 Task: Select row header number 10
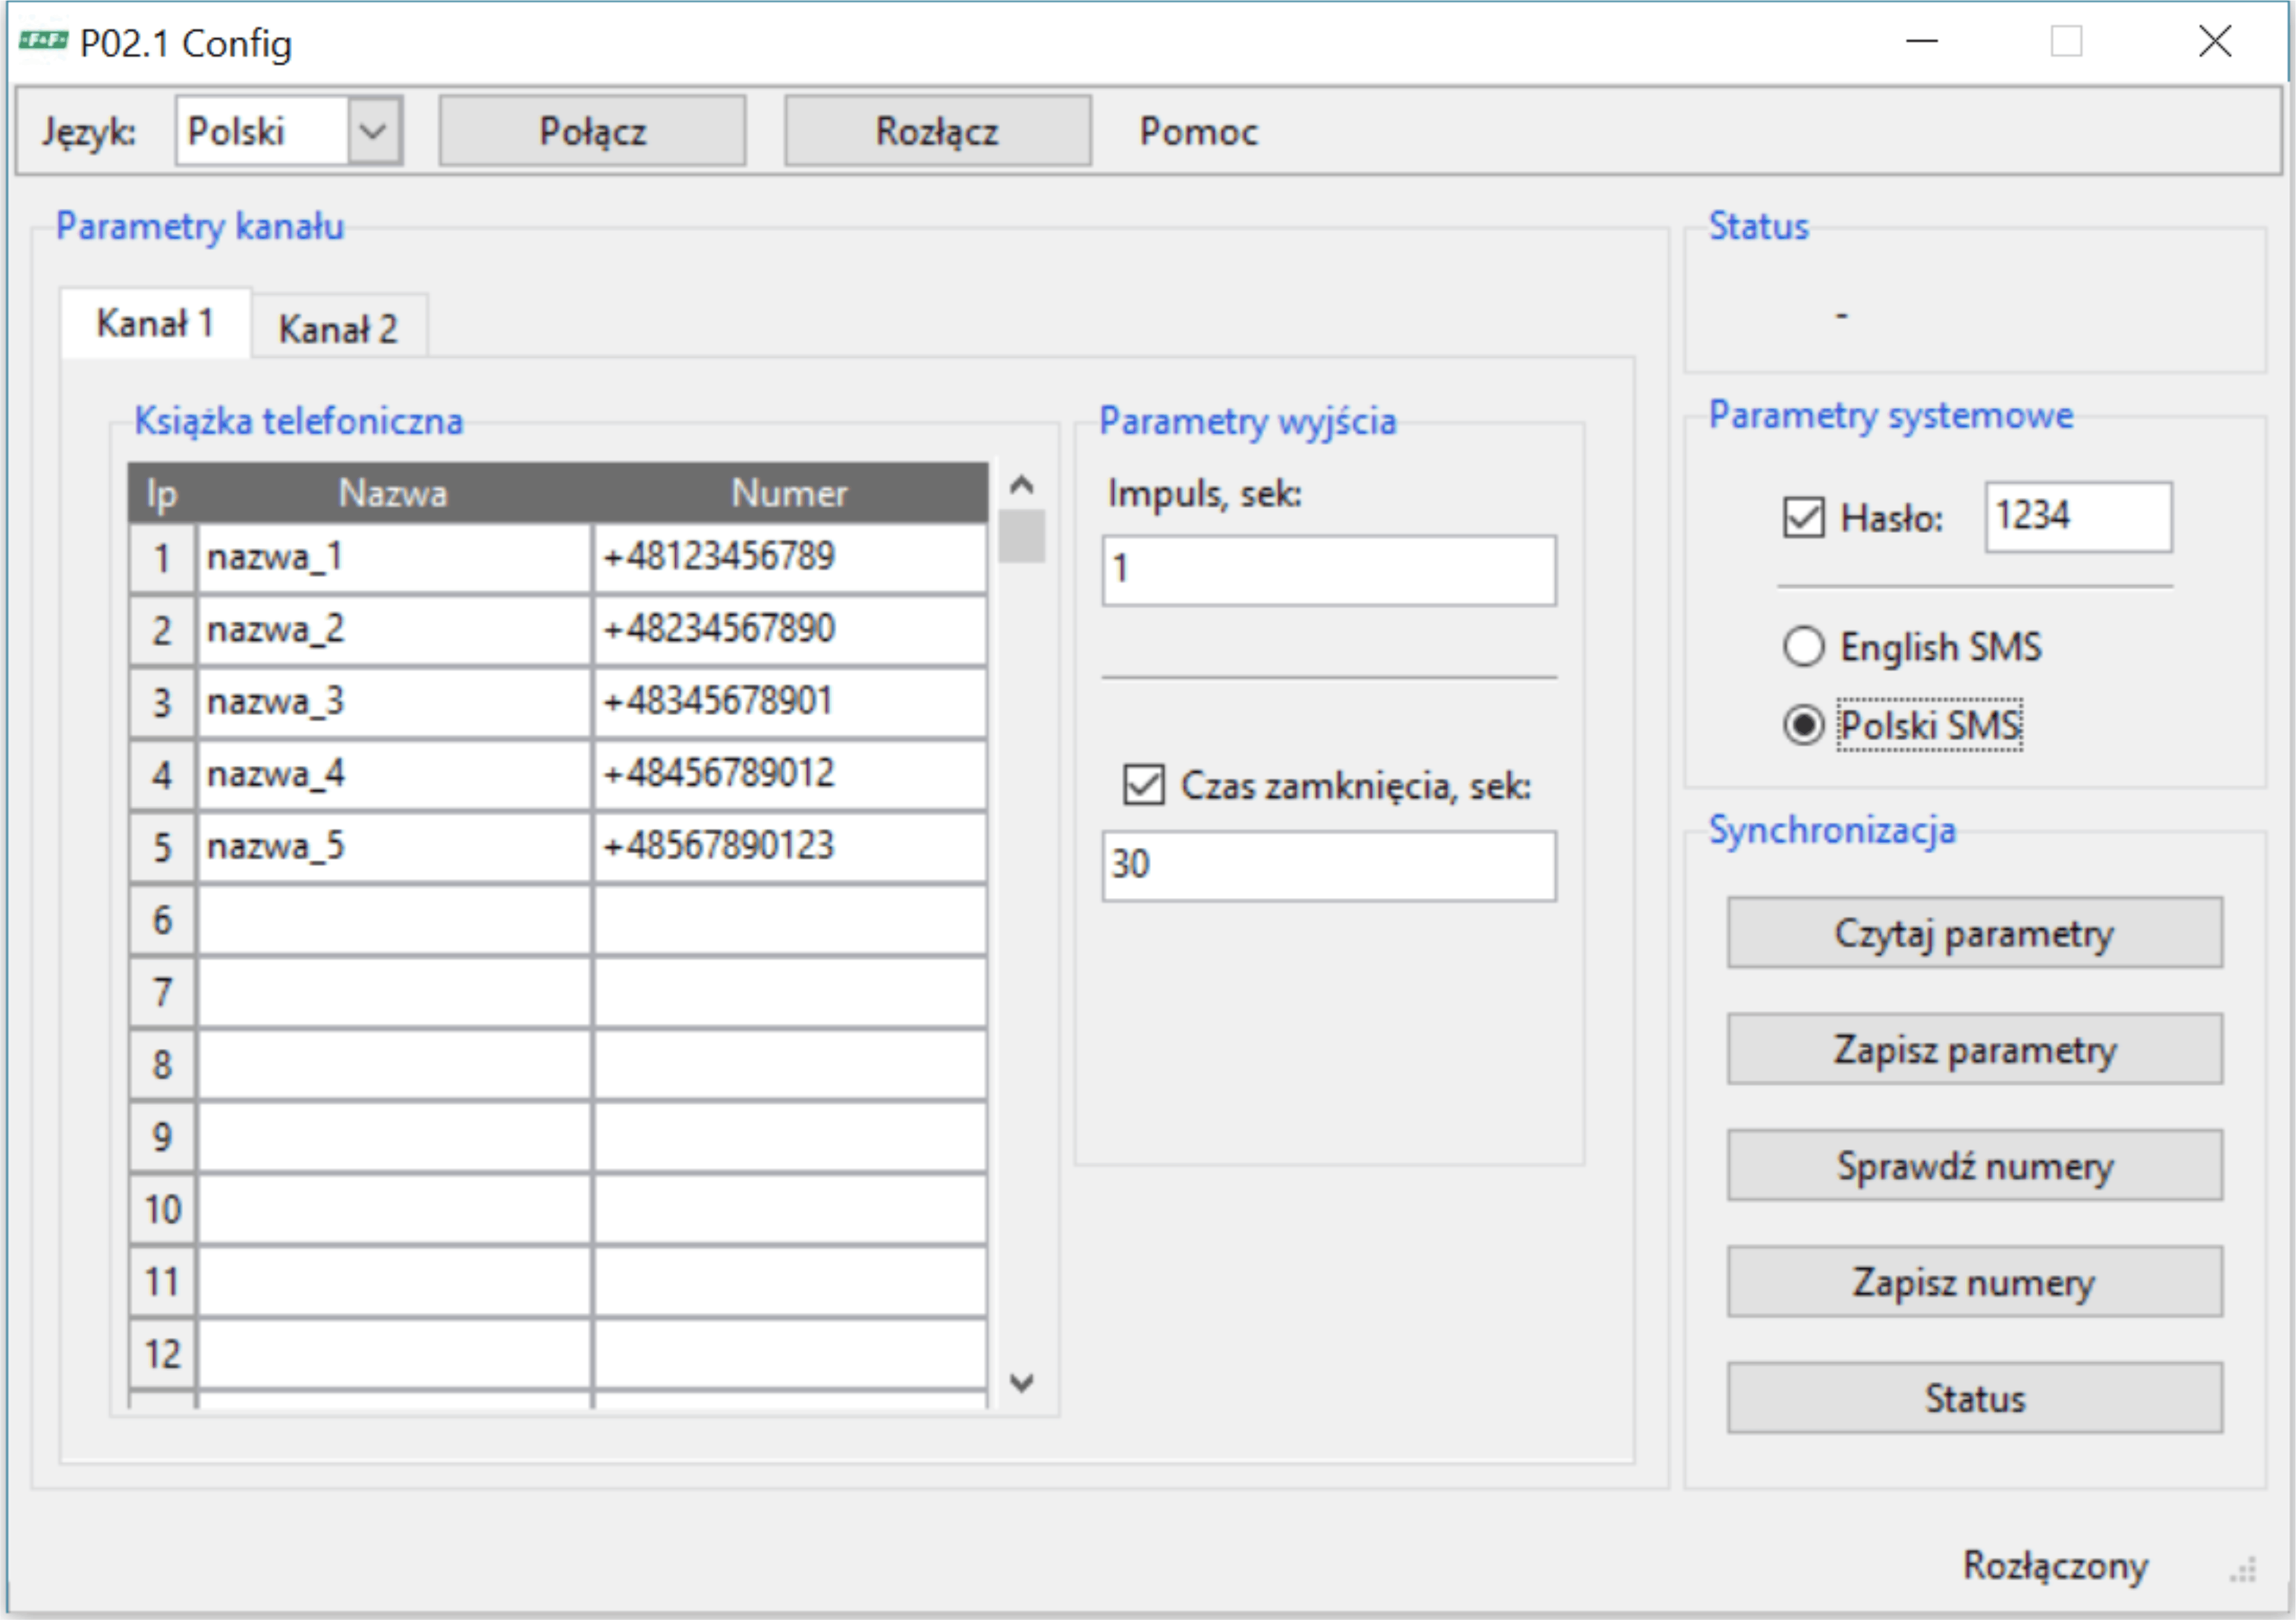click(162, 1209)
